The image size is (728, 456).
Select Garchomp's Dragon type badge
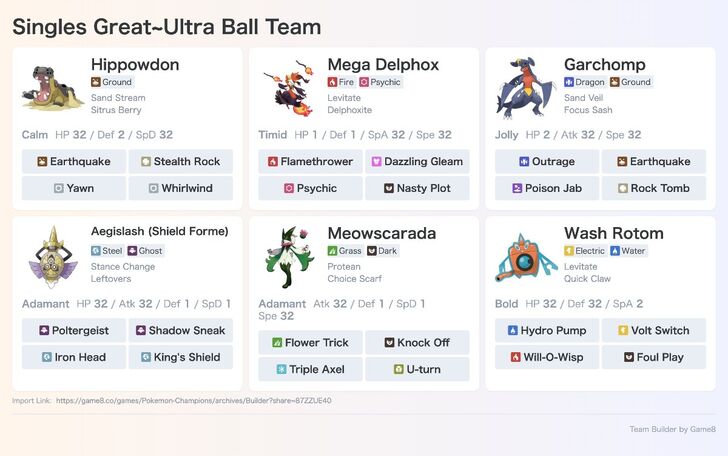click(x=585, y=82)
